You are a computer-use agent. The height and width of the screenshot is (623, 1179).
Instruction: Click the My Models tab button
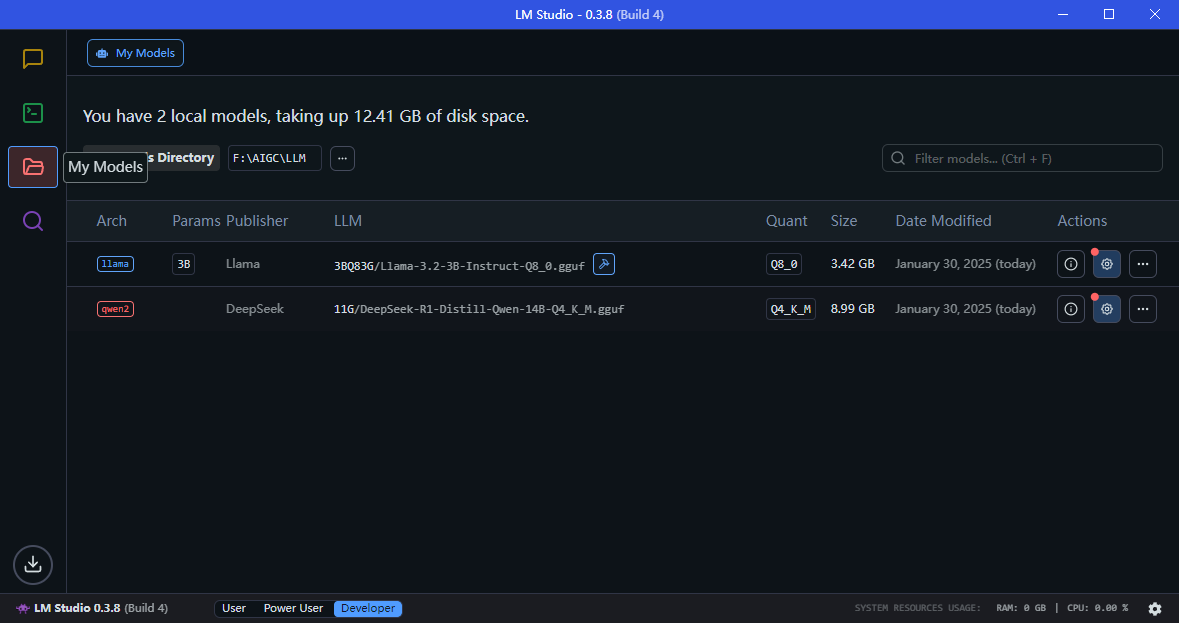[135, 53]
